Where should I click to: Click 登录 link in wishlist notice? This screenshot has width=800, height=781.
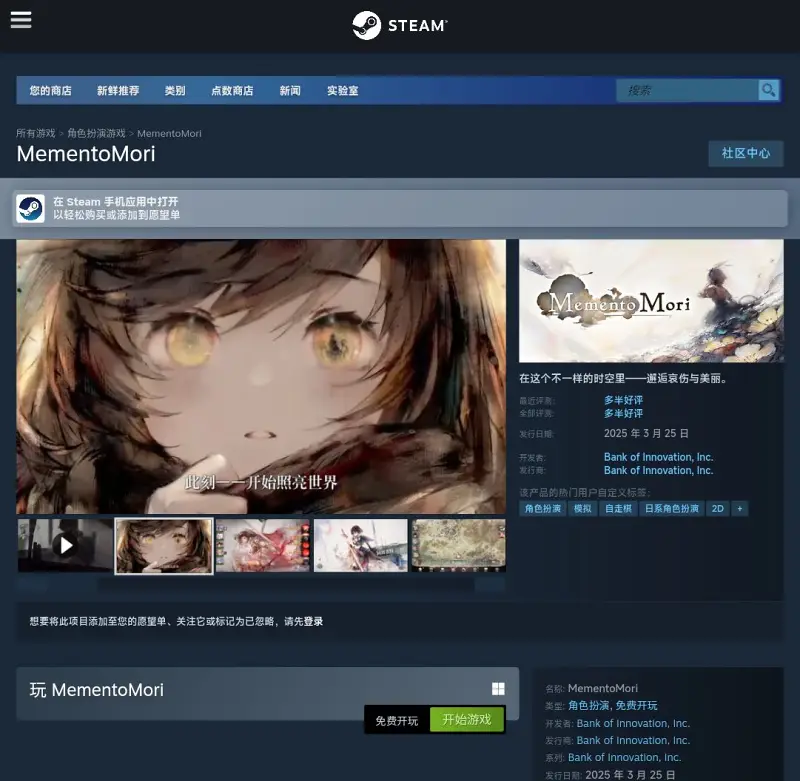click(313, 621)
